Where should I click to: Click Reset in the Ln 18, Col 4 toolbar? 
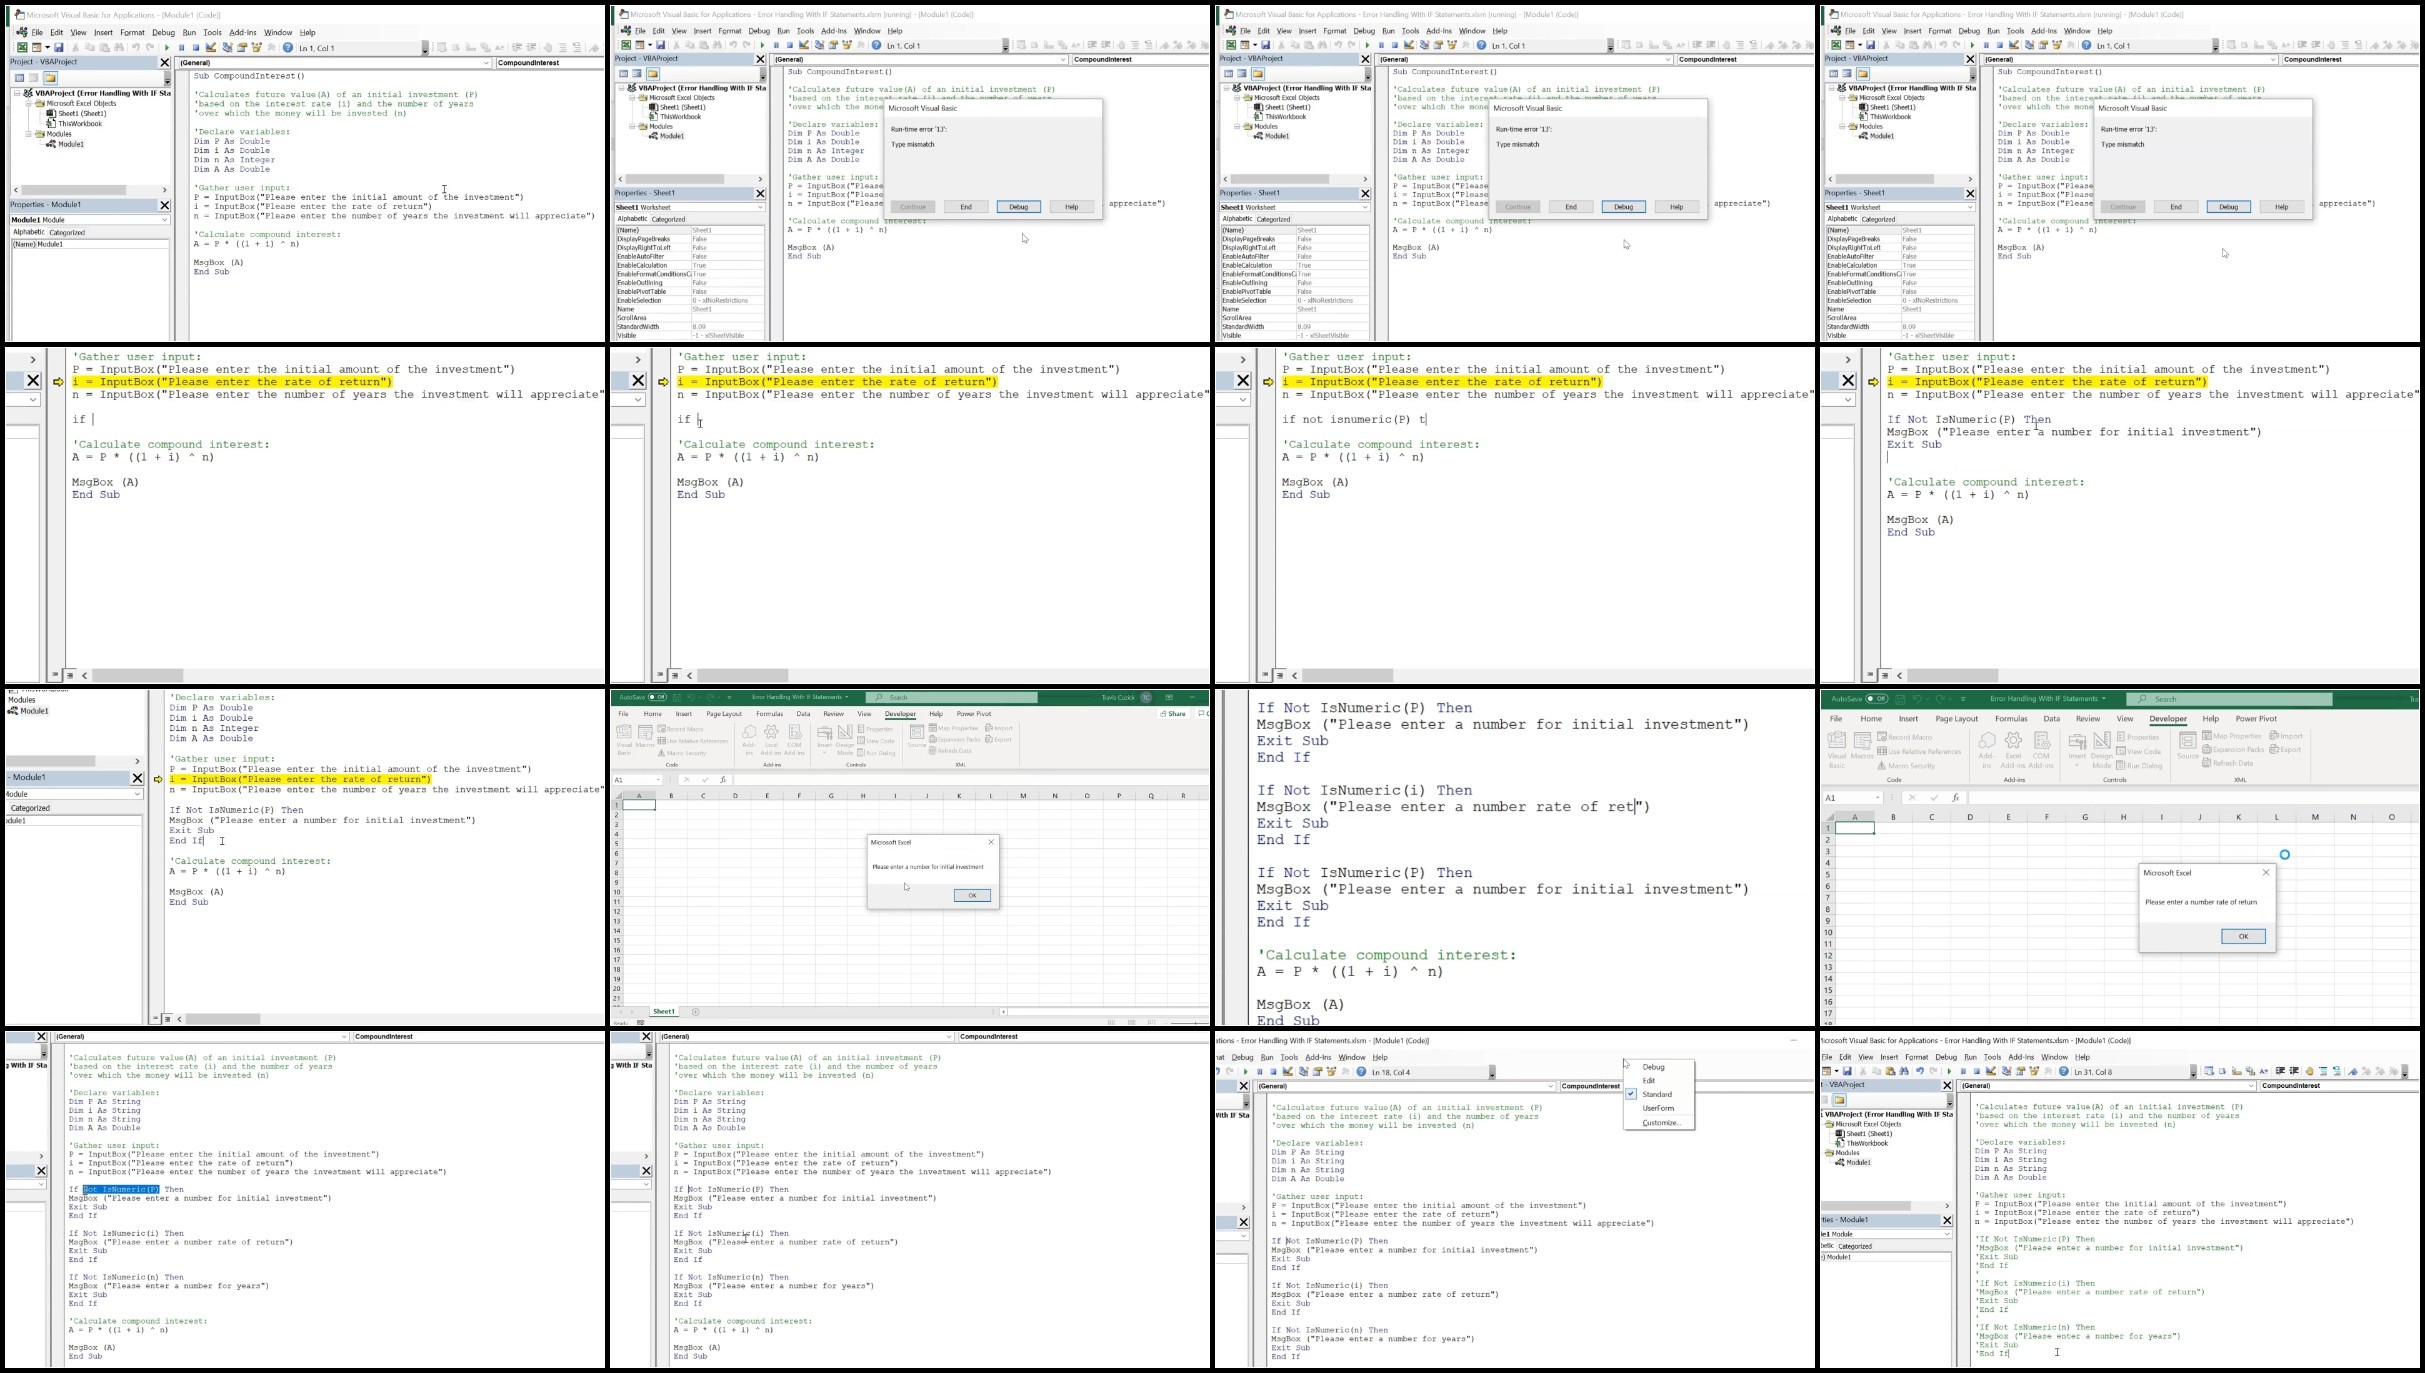click(x=1274, y=1072)
